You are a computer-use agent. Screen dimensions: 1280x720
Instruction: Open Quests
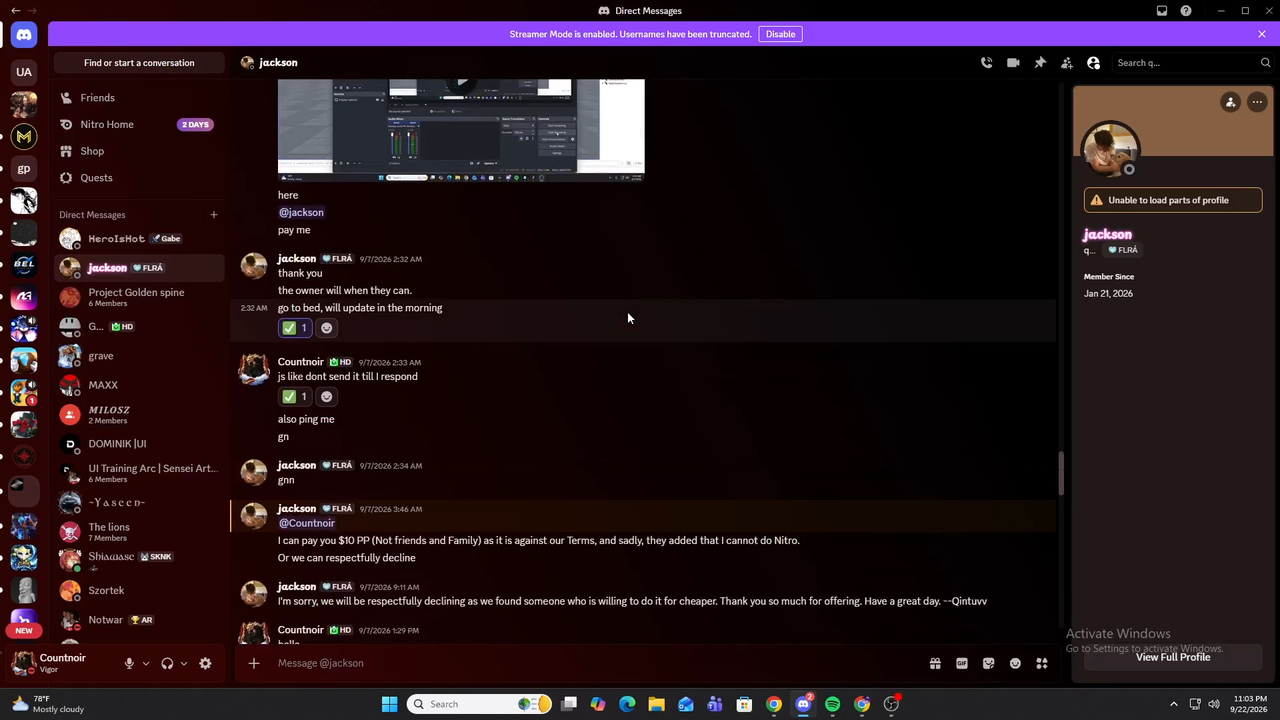pos(138,178)
